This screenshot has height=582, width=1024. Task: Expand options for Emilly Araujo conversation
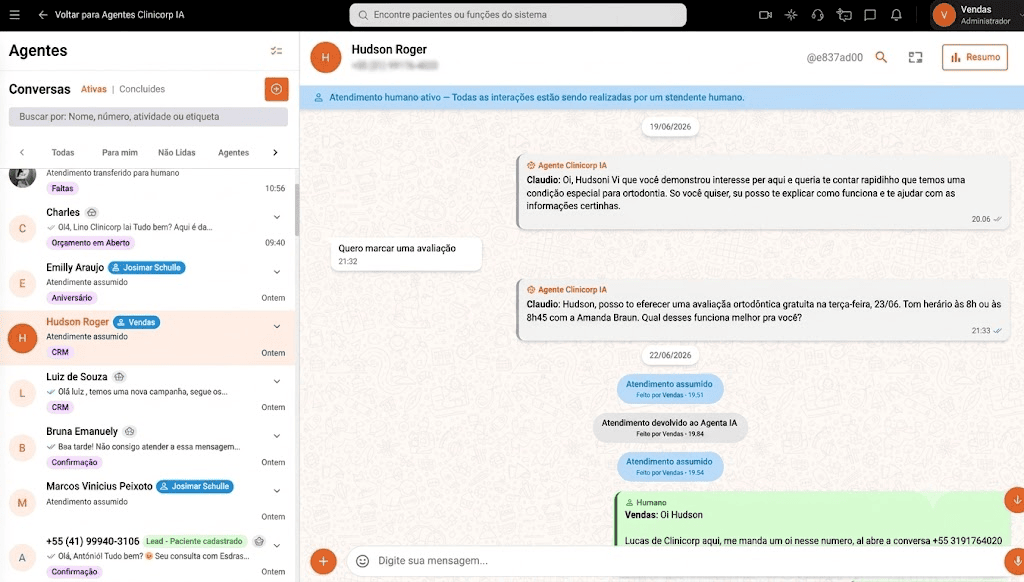point(277,272)
